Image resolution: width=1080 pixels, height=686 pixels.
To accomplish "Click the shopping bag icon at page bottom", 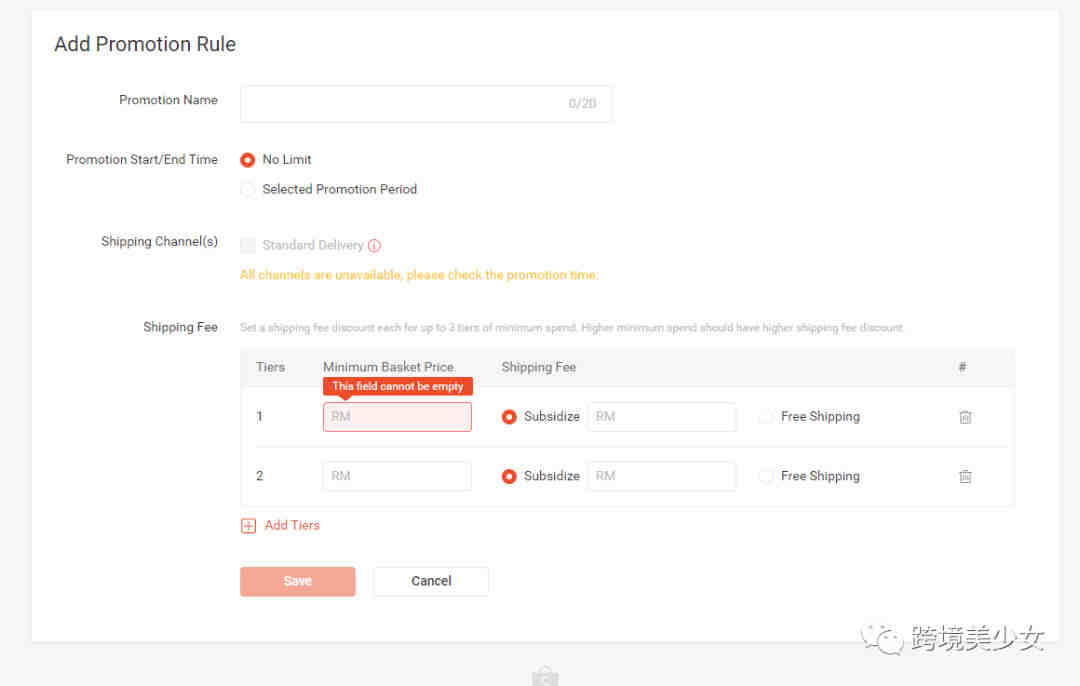I will point(545,676).
